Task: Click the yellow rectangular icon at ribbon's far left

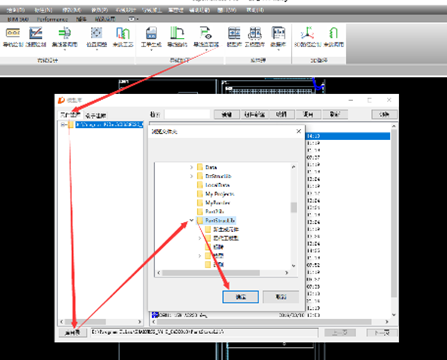Action: tap(13, 33)
